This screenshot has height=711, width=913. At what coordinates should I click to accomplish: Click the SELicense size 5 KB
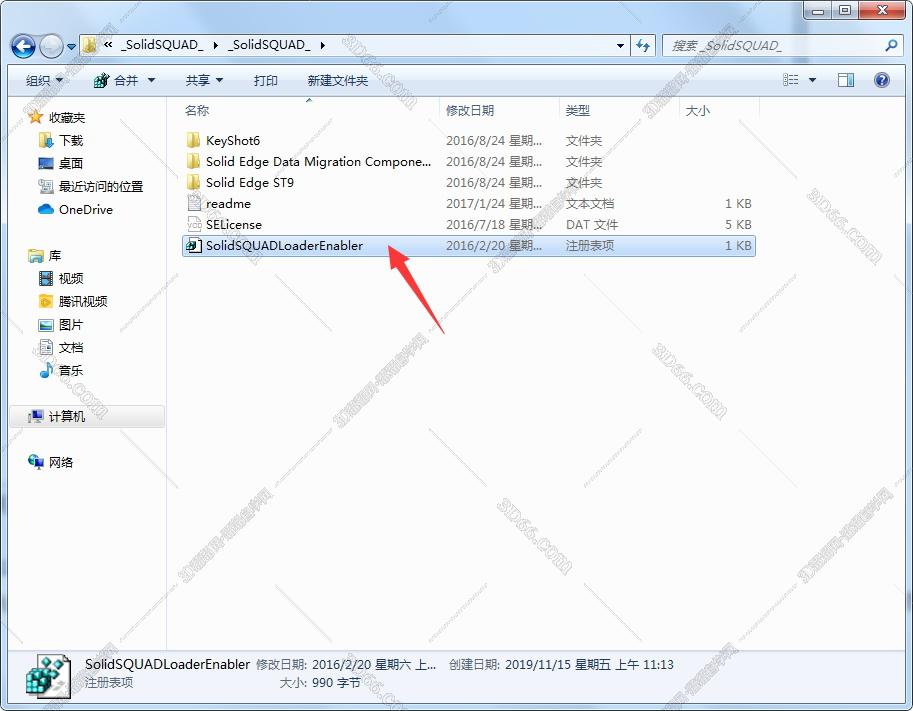(738, 224)
